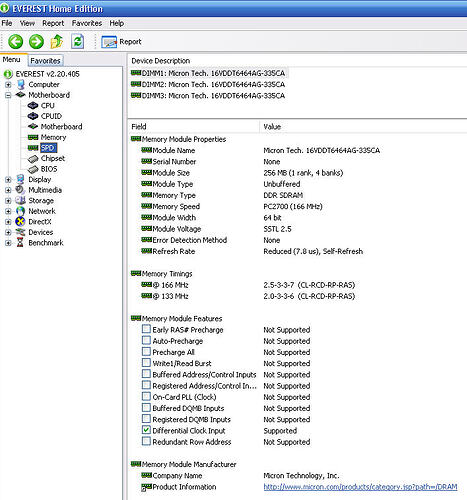This screenshot has width=467, height=500.
Task: Select BIOS item in the tree
Action: coord(49,169)
